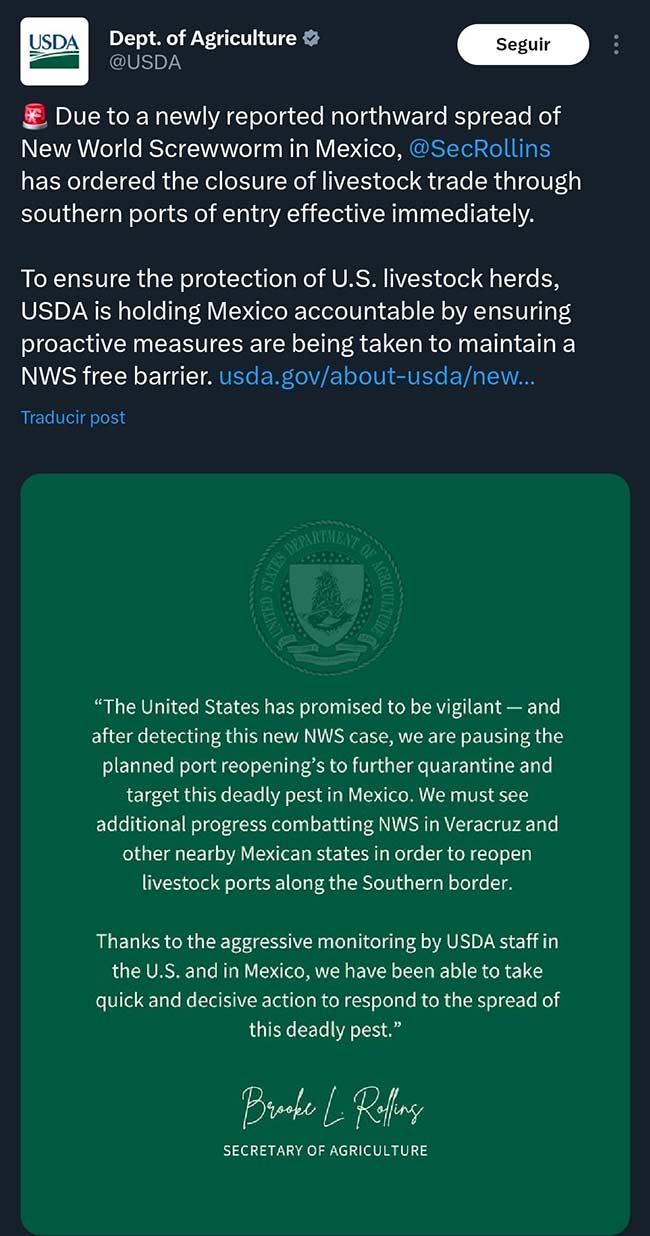This screenshot has height=1236, width=650.
Task: Open the Dept. of Agriculture display name
Action: [x=202, y=38]
